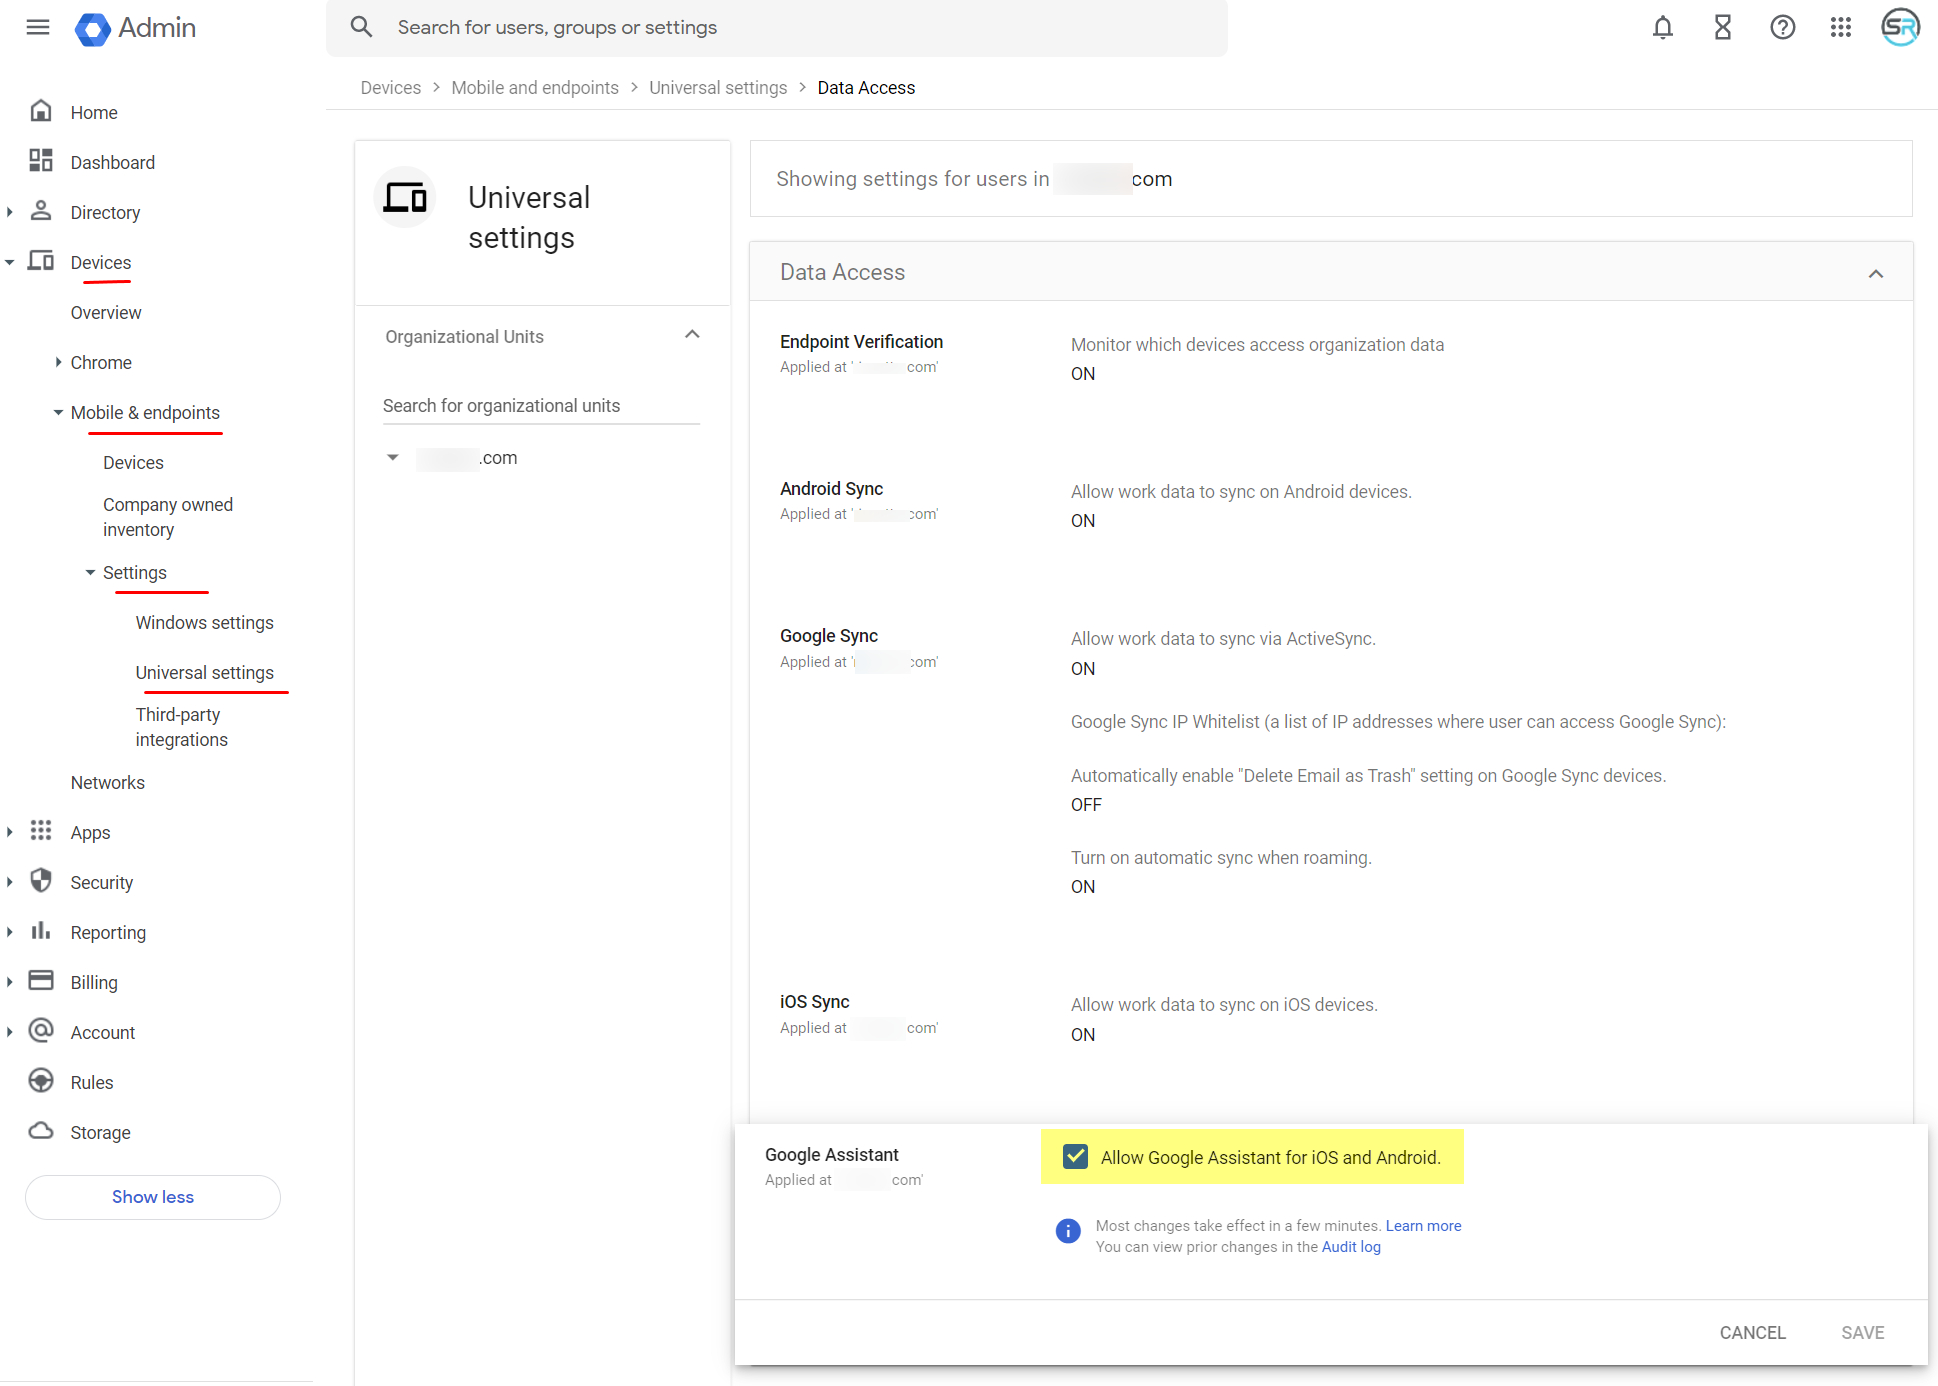Click the Universal settings devices icon
This screenshot has width=1938, height=1386.
405,197
